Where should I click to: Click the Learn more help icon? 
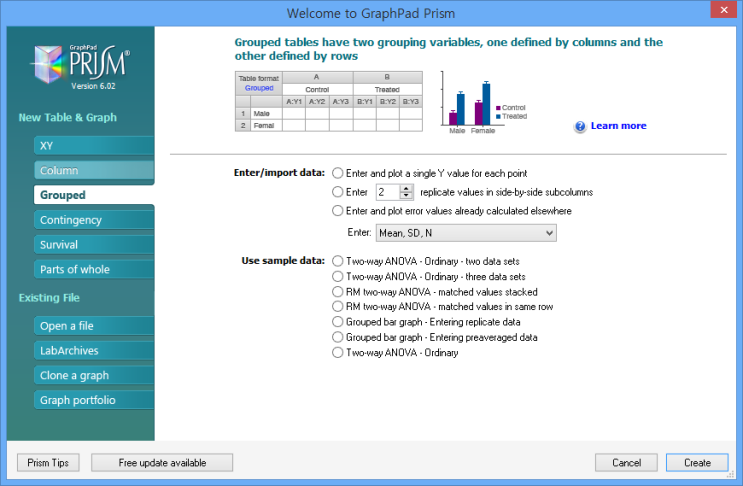coord(580,126)
